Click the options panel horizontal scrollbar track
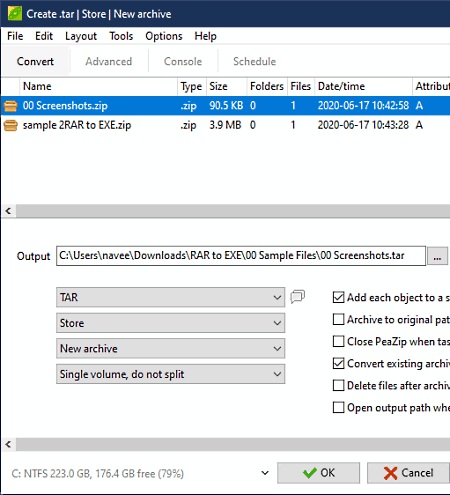 click(x=233, y=444)
